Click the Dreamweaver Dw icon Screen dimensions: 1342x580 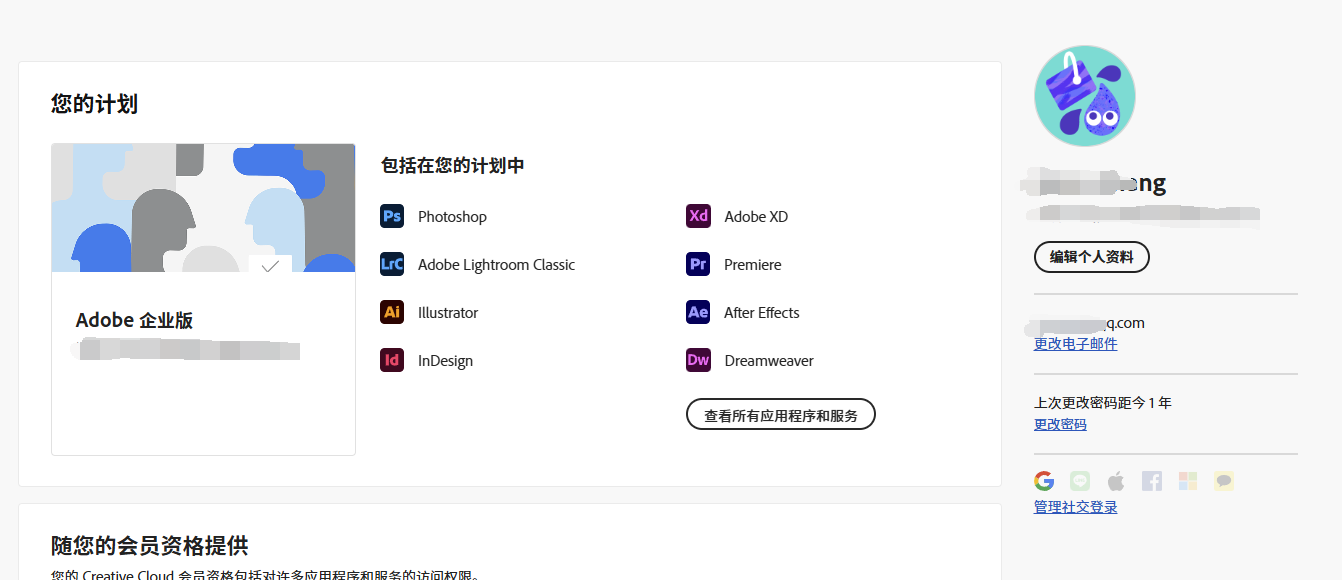pos(698,360)
